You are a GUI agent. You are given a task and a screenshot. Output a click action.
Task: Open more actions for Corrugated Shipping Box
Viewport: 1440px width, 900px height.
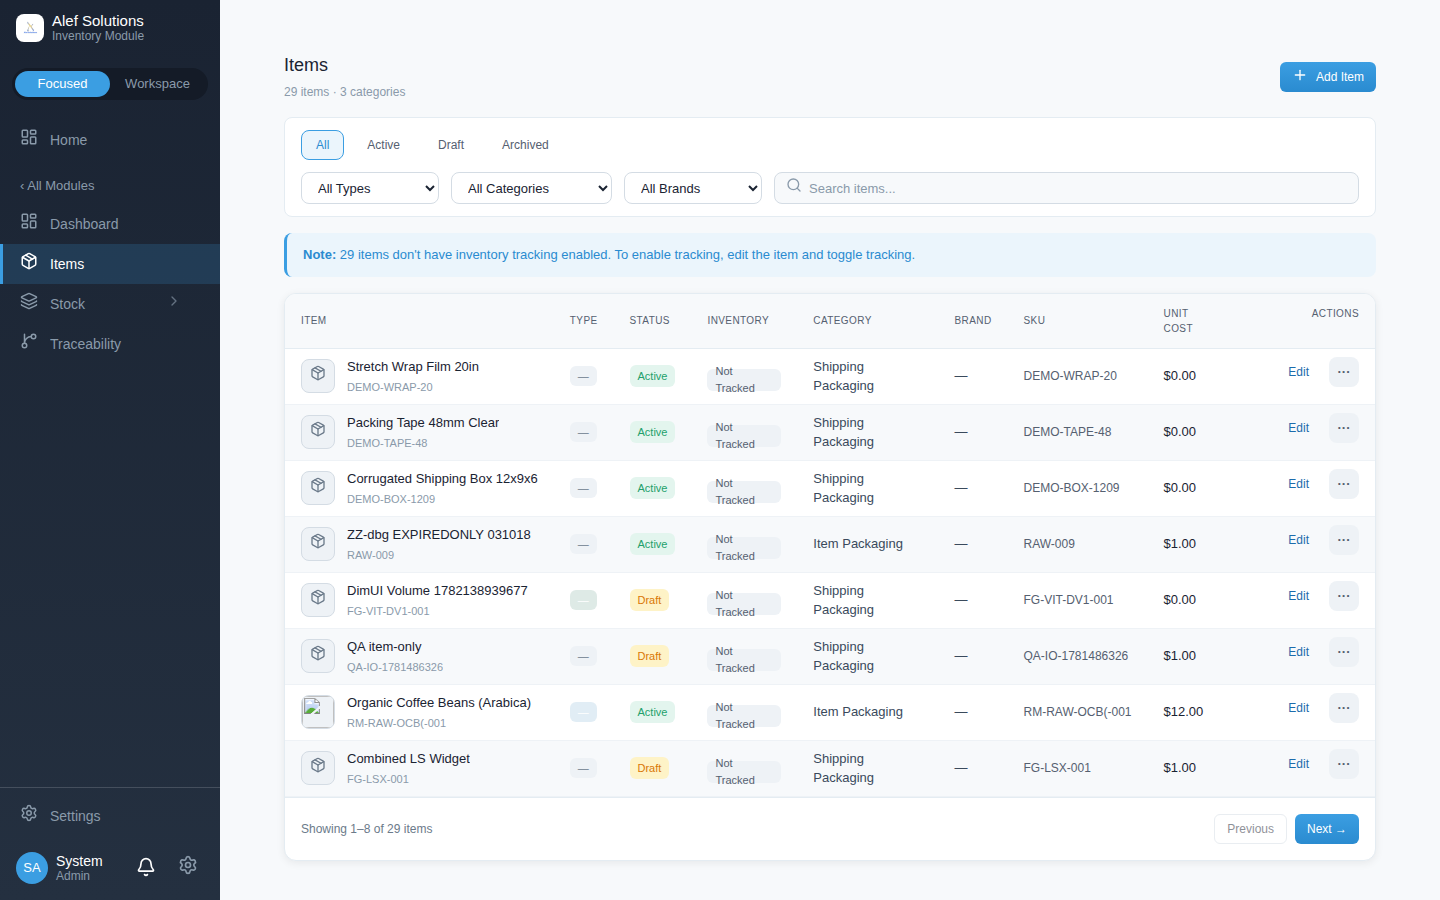(x=1344, y=484)
